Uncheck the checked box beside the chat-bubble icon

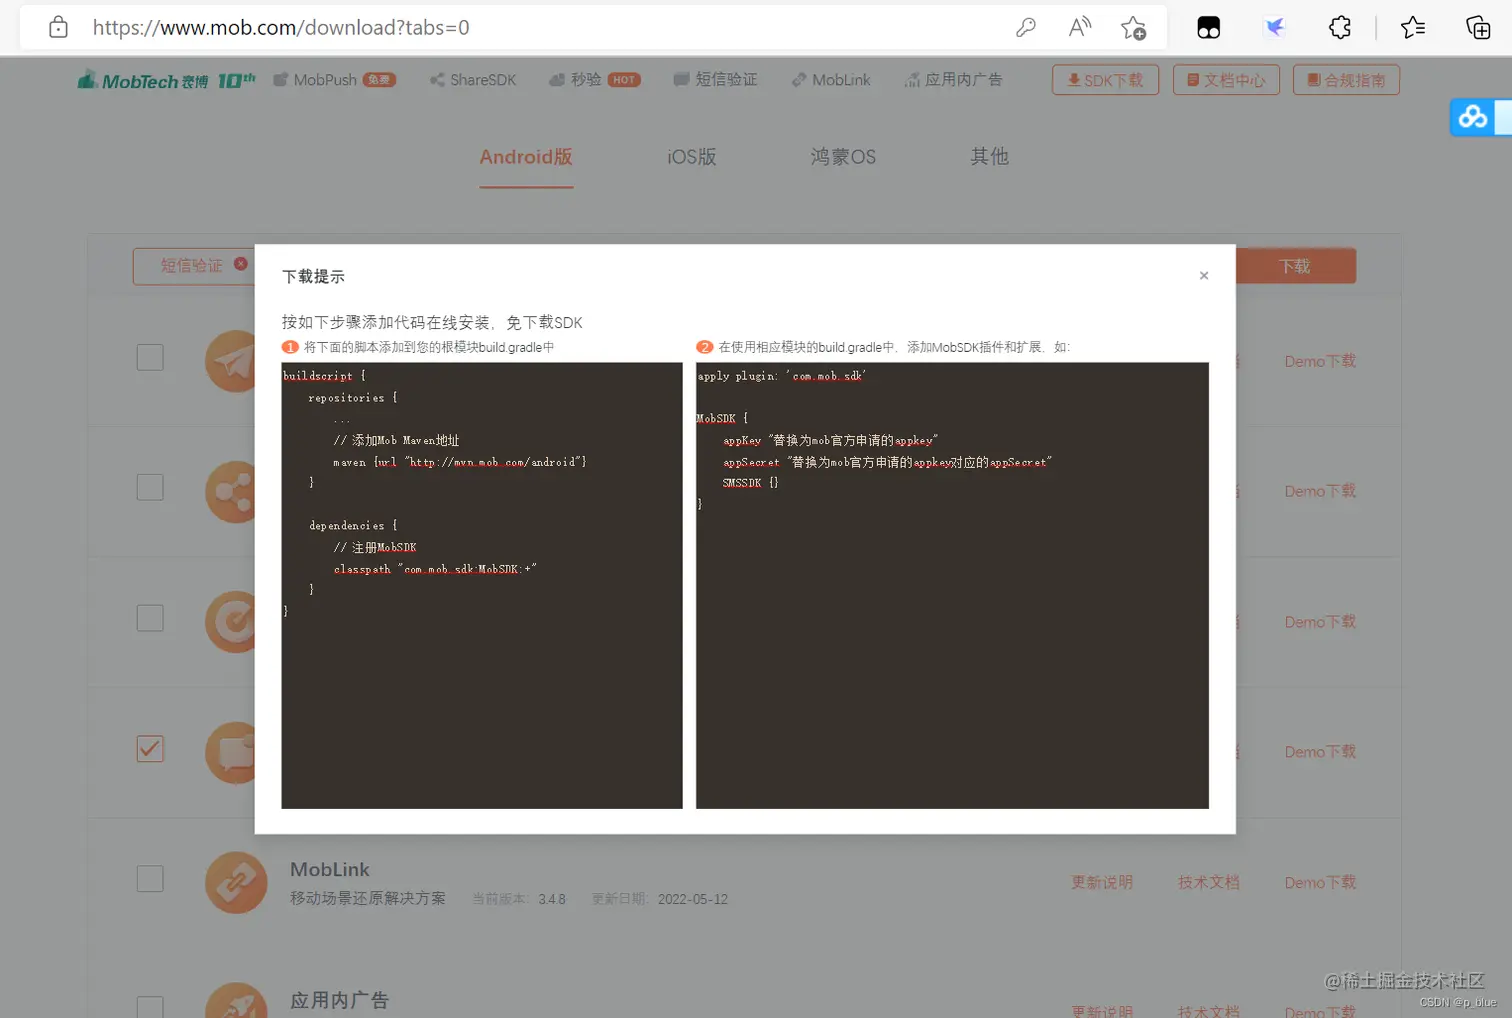(x=150, y=748)
